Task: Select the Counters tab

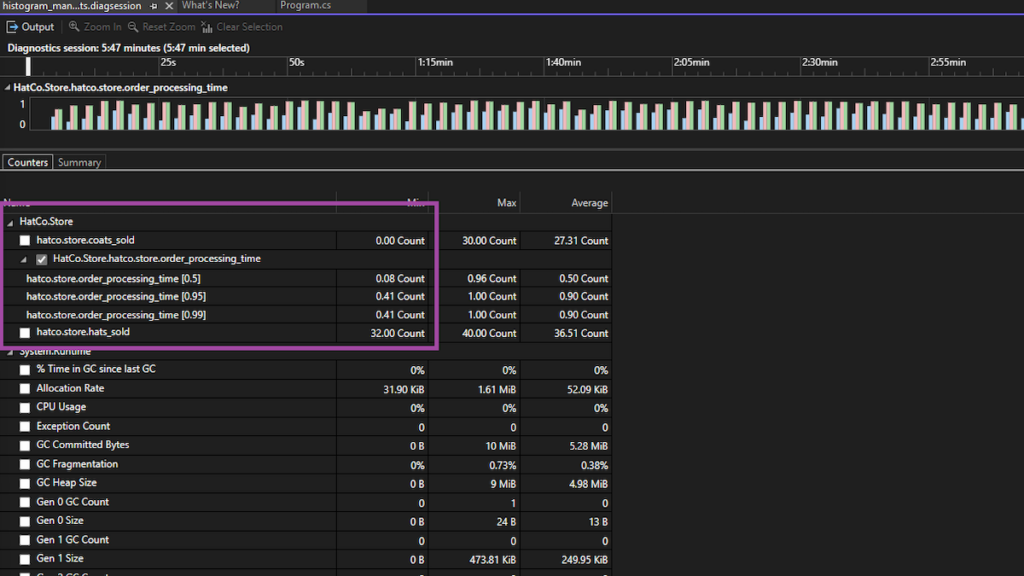Action: point(27,161)
